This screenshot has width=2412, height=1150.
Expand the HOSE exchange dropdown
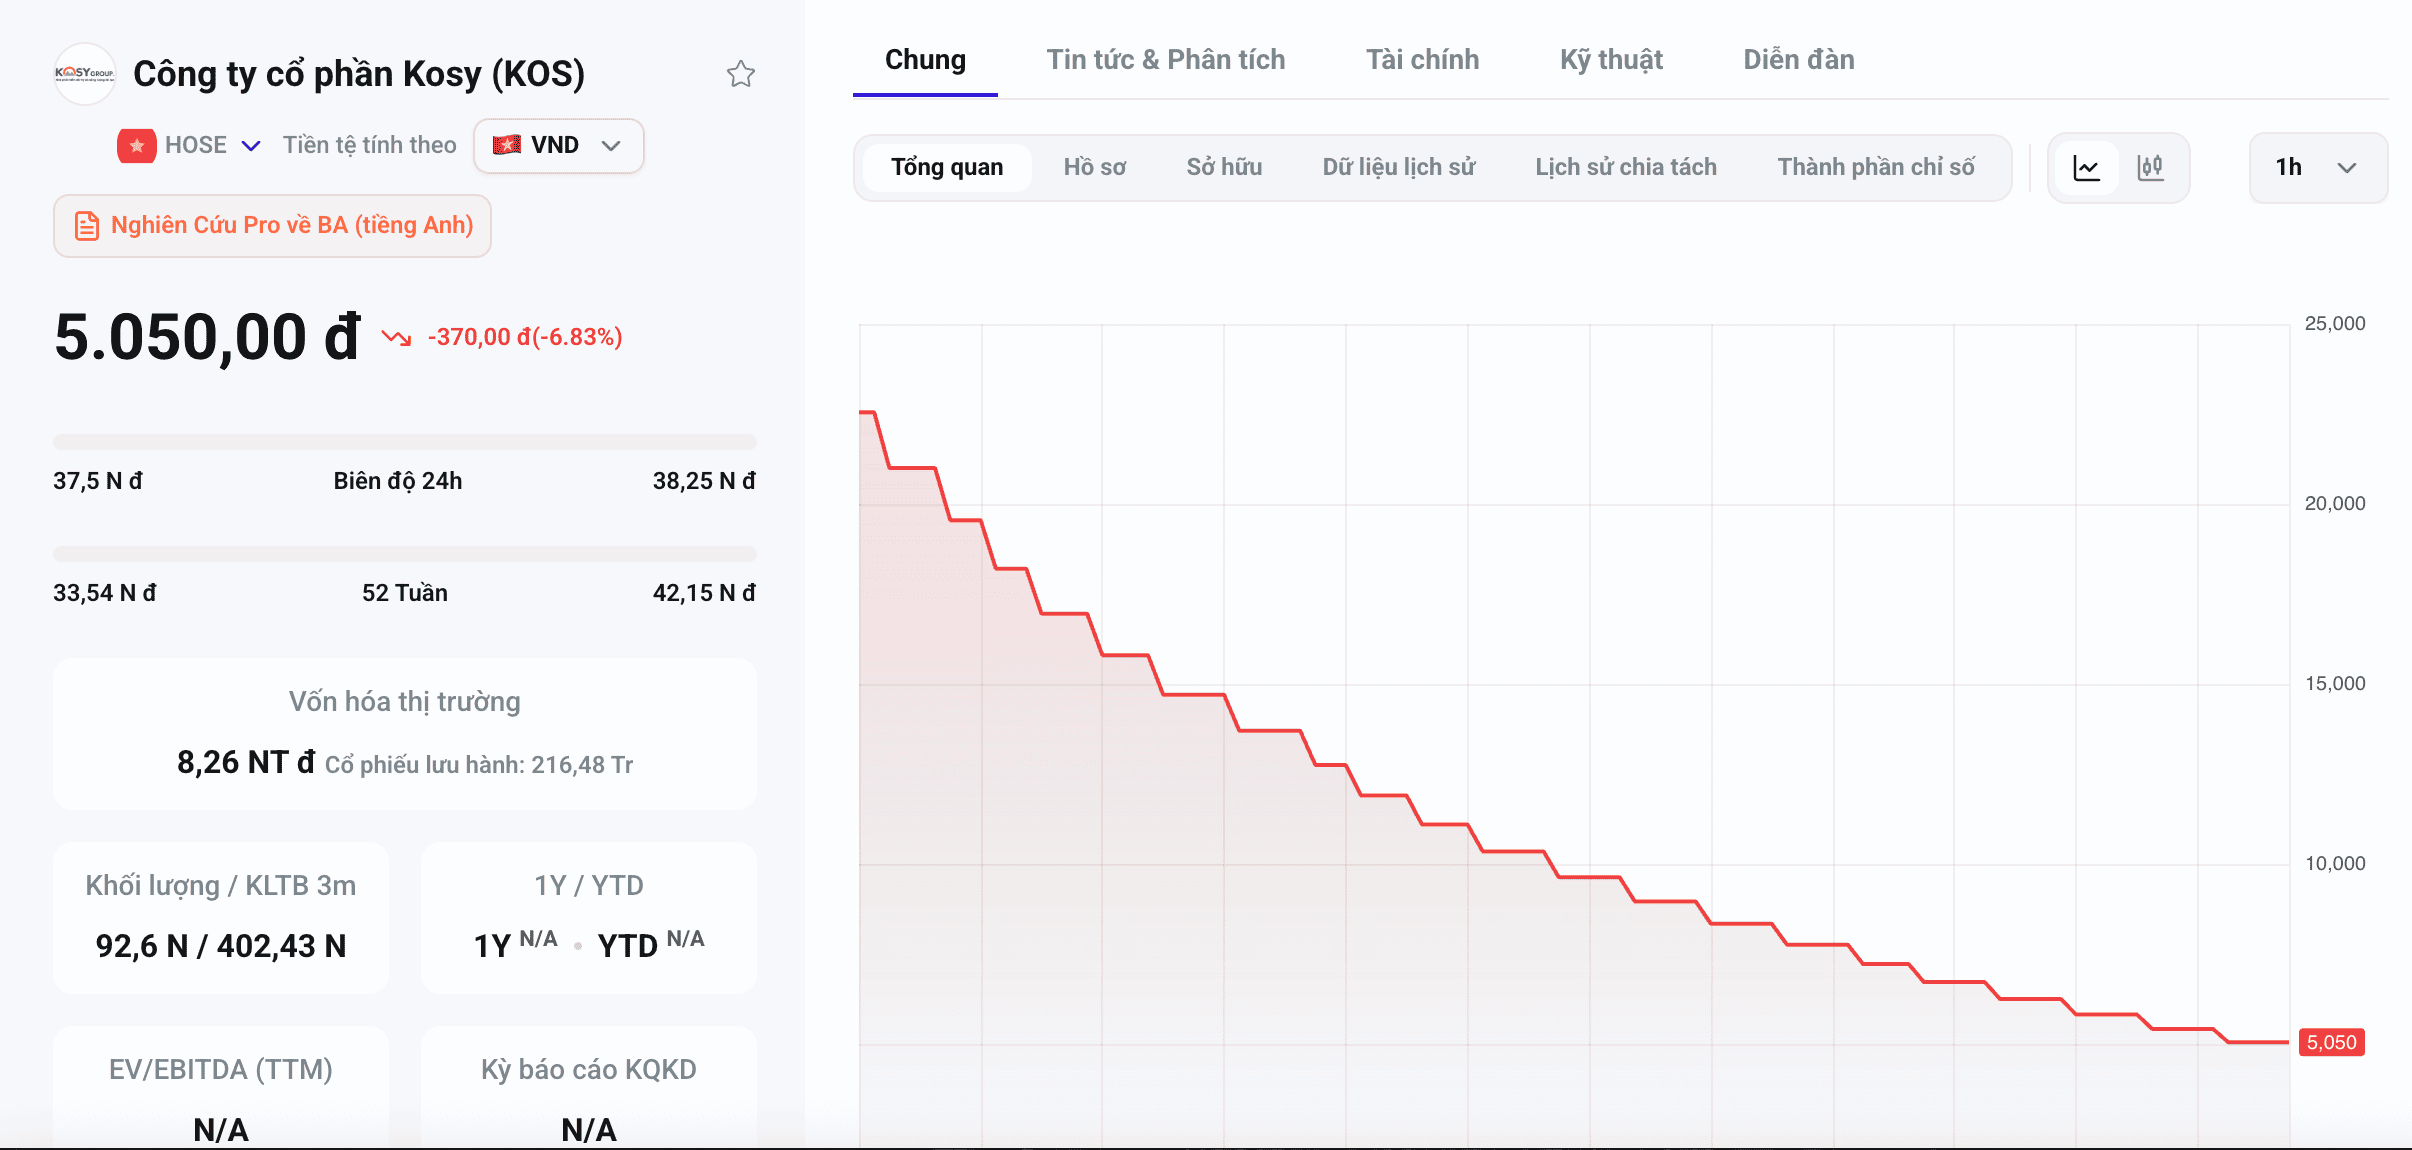click(252, 146)
